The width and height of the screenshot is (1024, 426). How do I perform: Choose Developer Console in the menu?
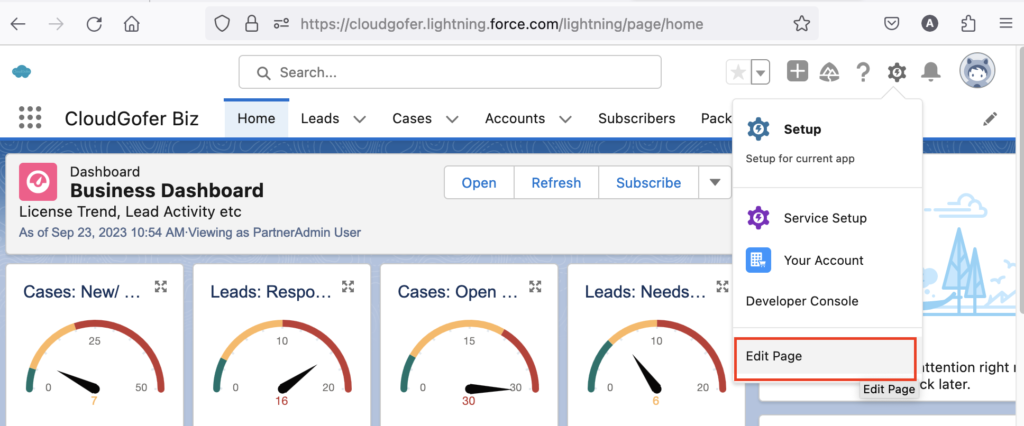click(x=802, y=301)
